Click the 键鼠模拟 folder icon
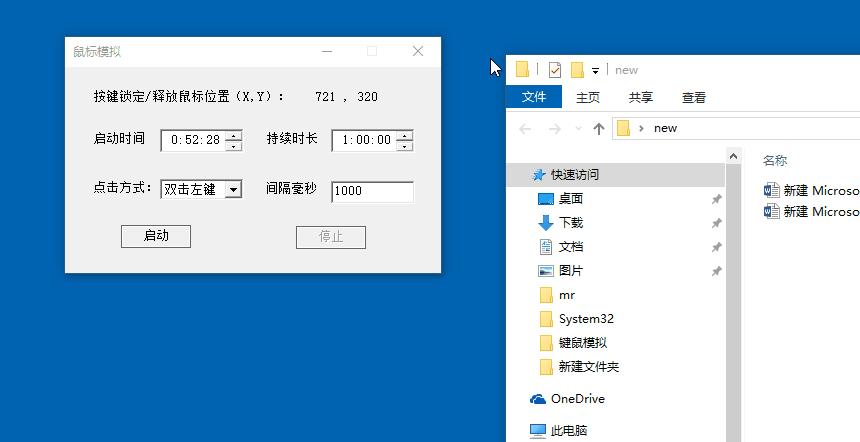Screen dimensions: 860x442 [x=546, y=343]
